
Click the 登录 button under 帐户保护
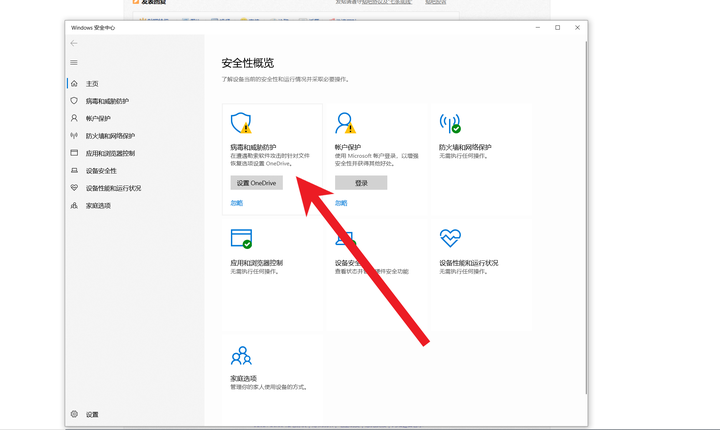361,183
